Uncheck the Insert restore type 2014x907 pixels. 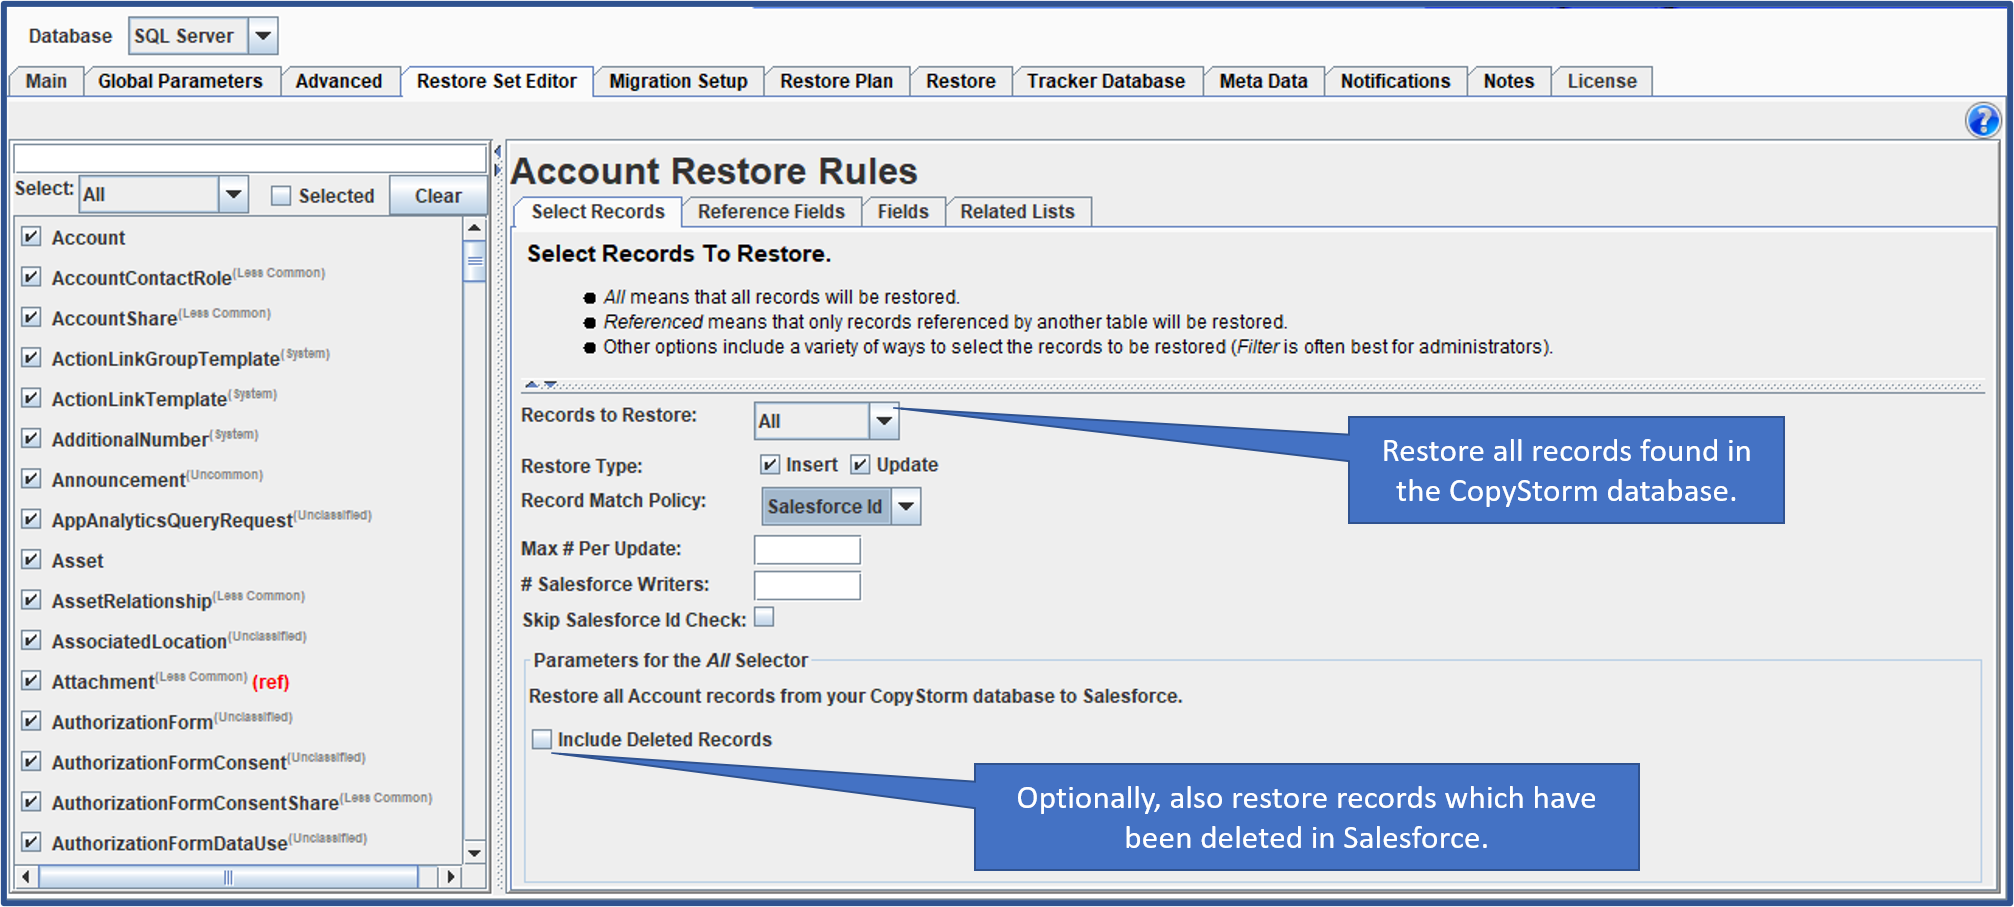tap(770, 464)
